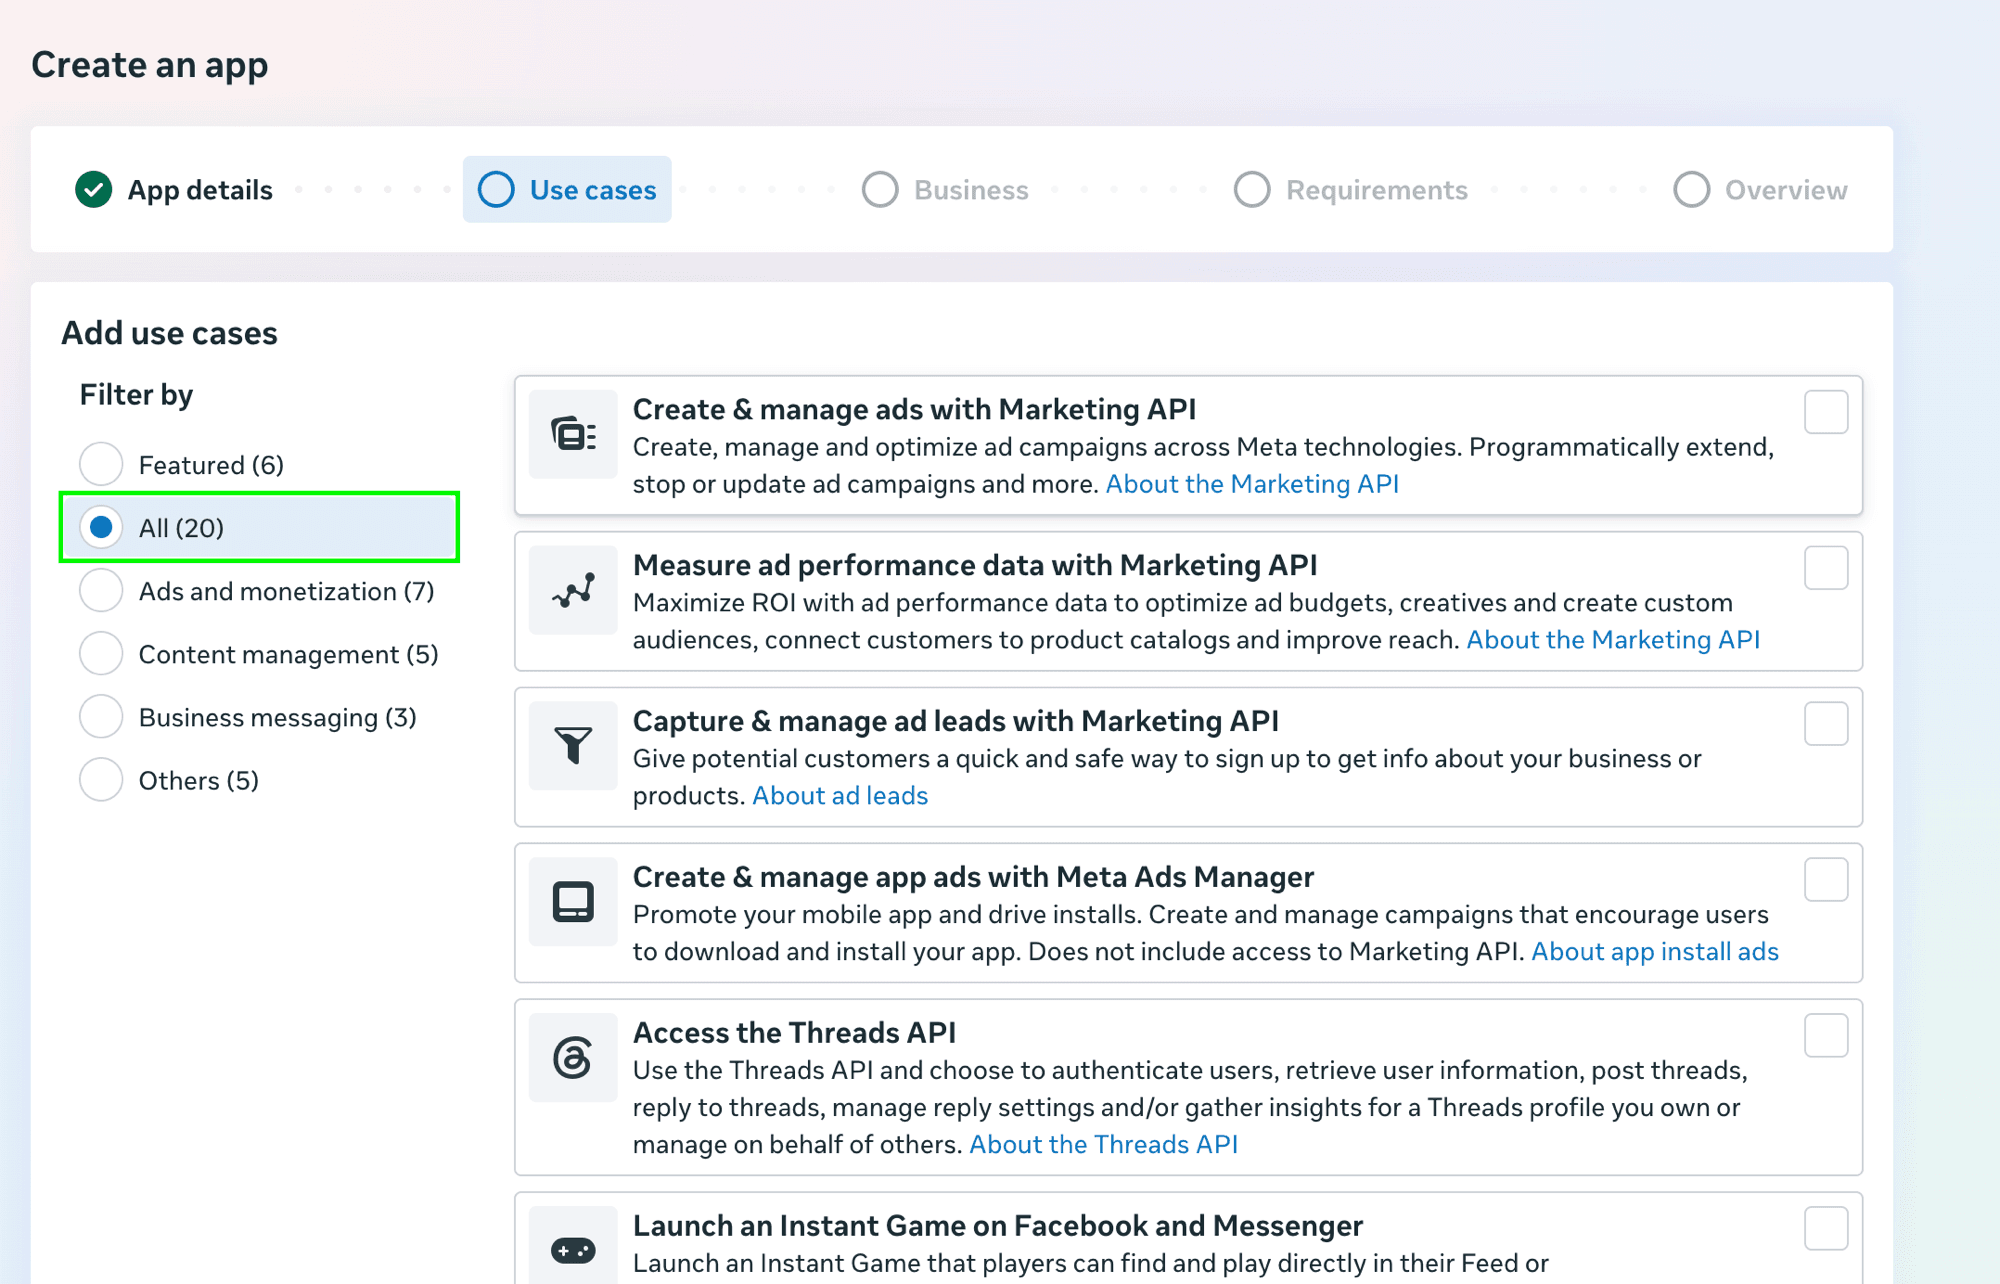Screen dimensions: 2000x1284
Task: Check Access the Threads API use case
Action: click(1826, 1036)
